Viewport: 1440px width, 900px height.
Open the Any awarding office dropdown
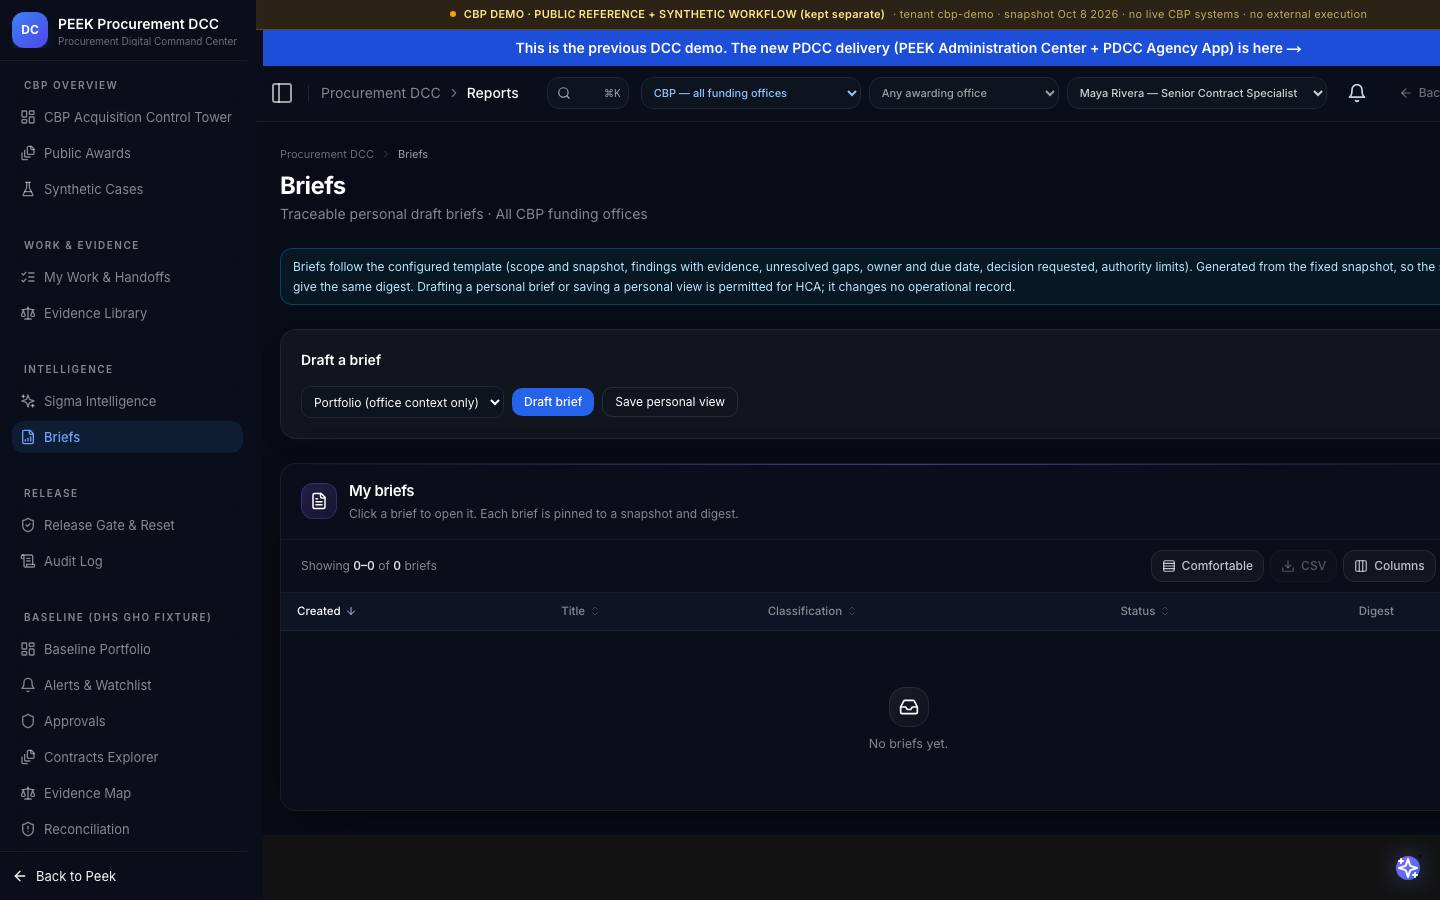(x=964, y=93)
